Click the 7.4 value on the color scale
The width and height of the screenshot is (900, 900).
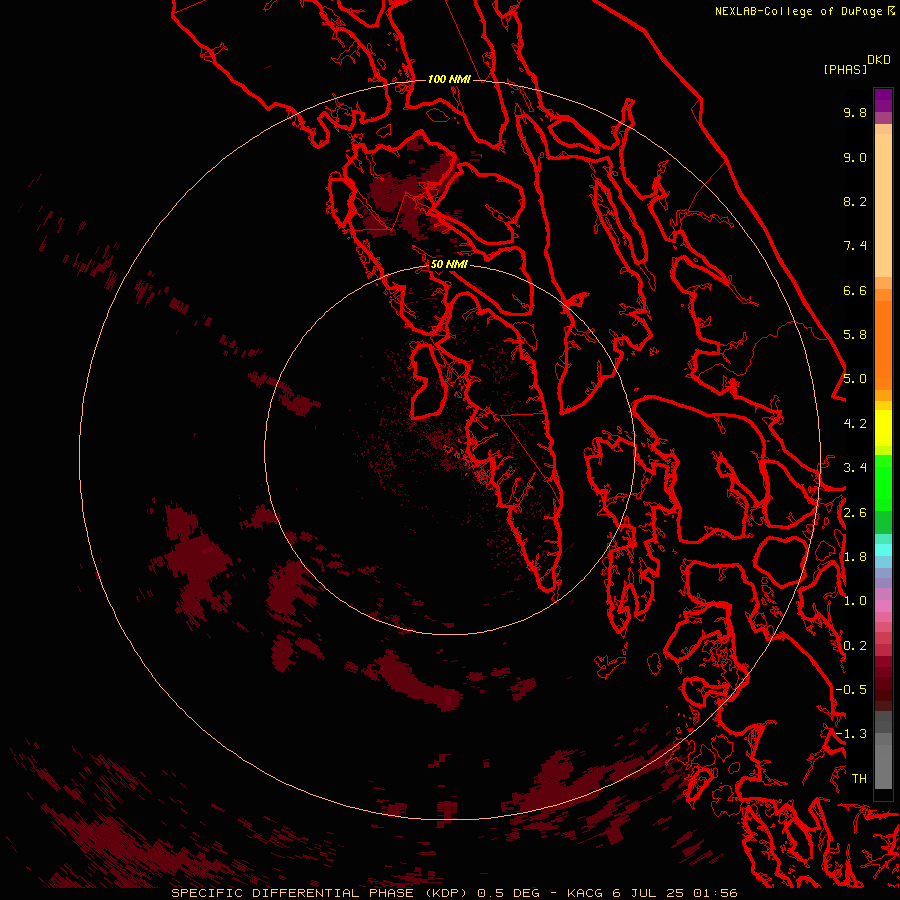tap(855, 246)
